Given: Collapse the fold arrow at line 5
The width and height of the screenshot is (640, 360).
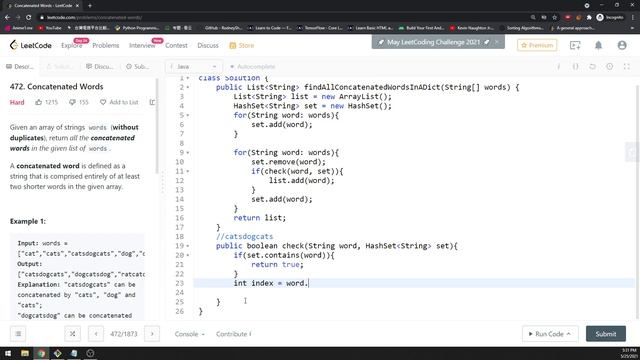Looking at the screenshot, I should pos(188,115).
